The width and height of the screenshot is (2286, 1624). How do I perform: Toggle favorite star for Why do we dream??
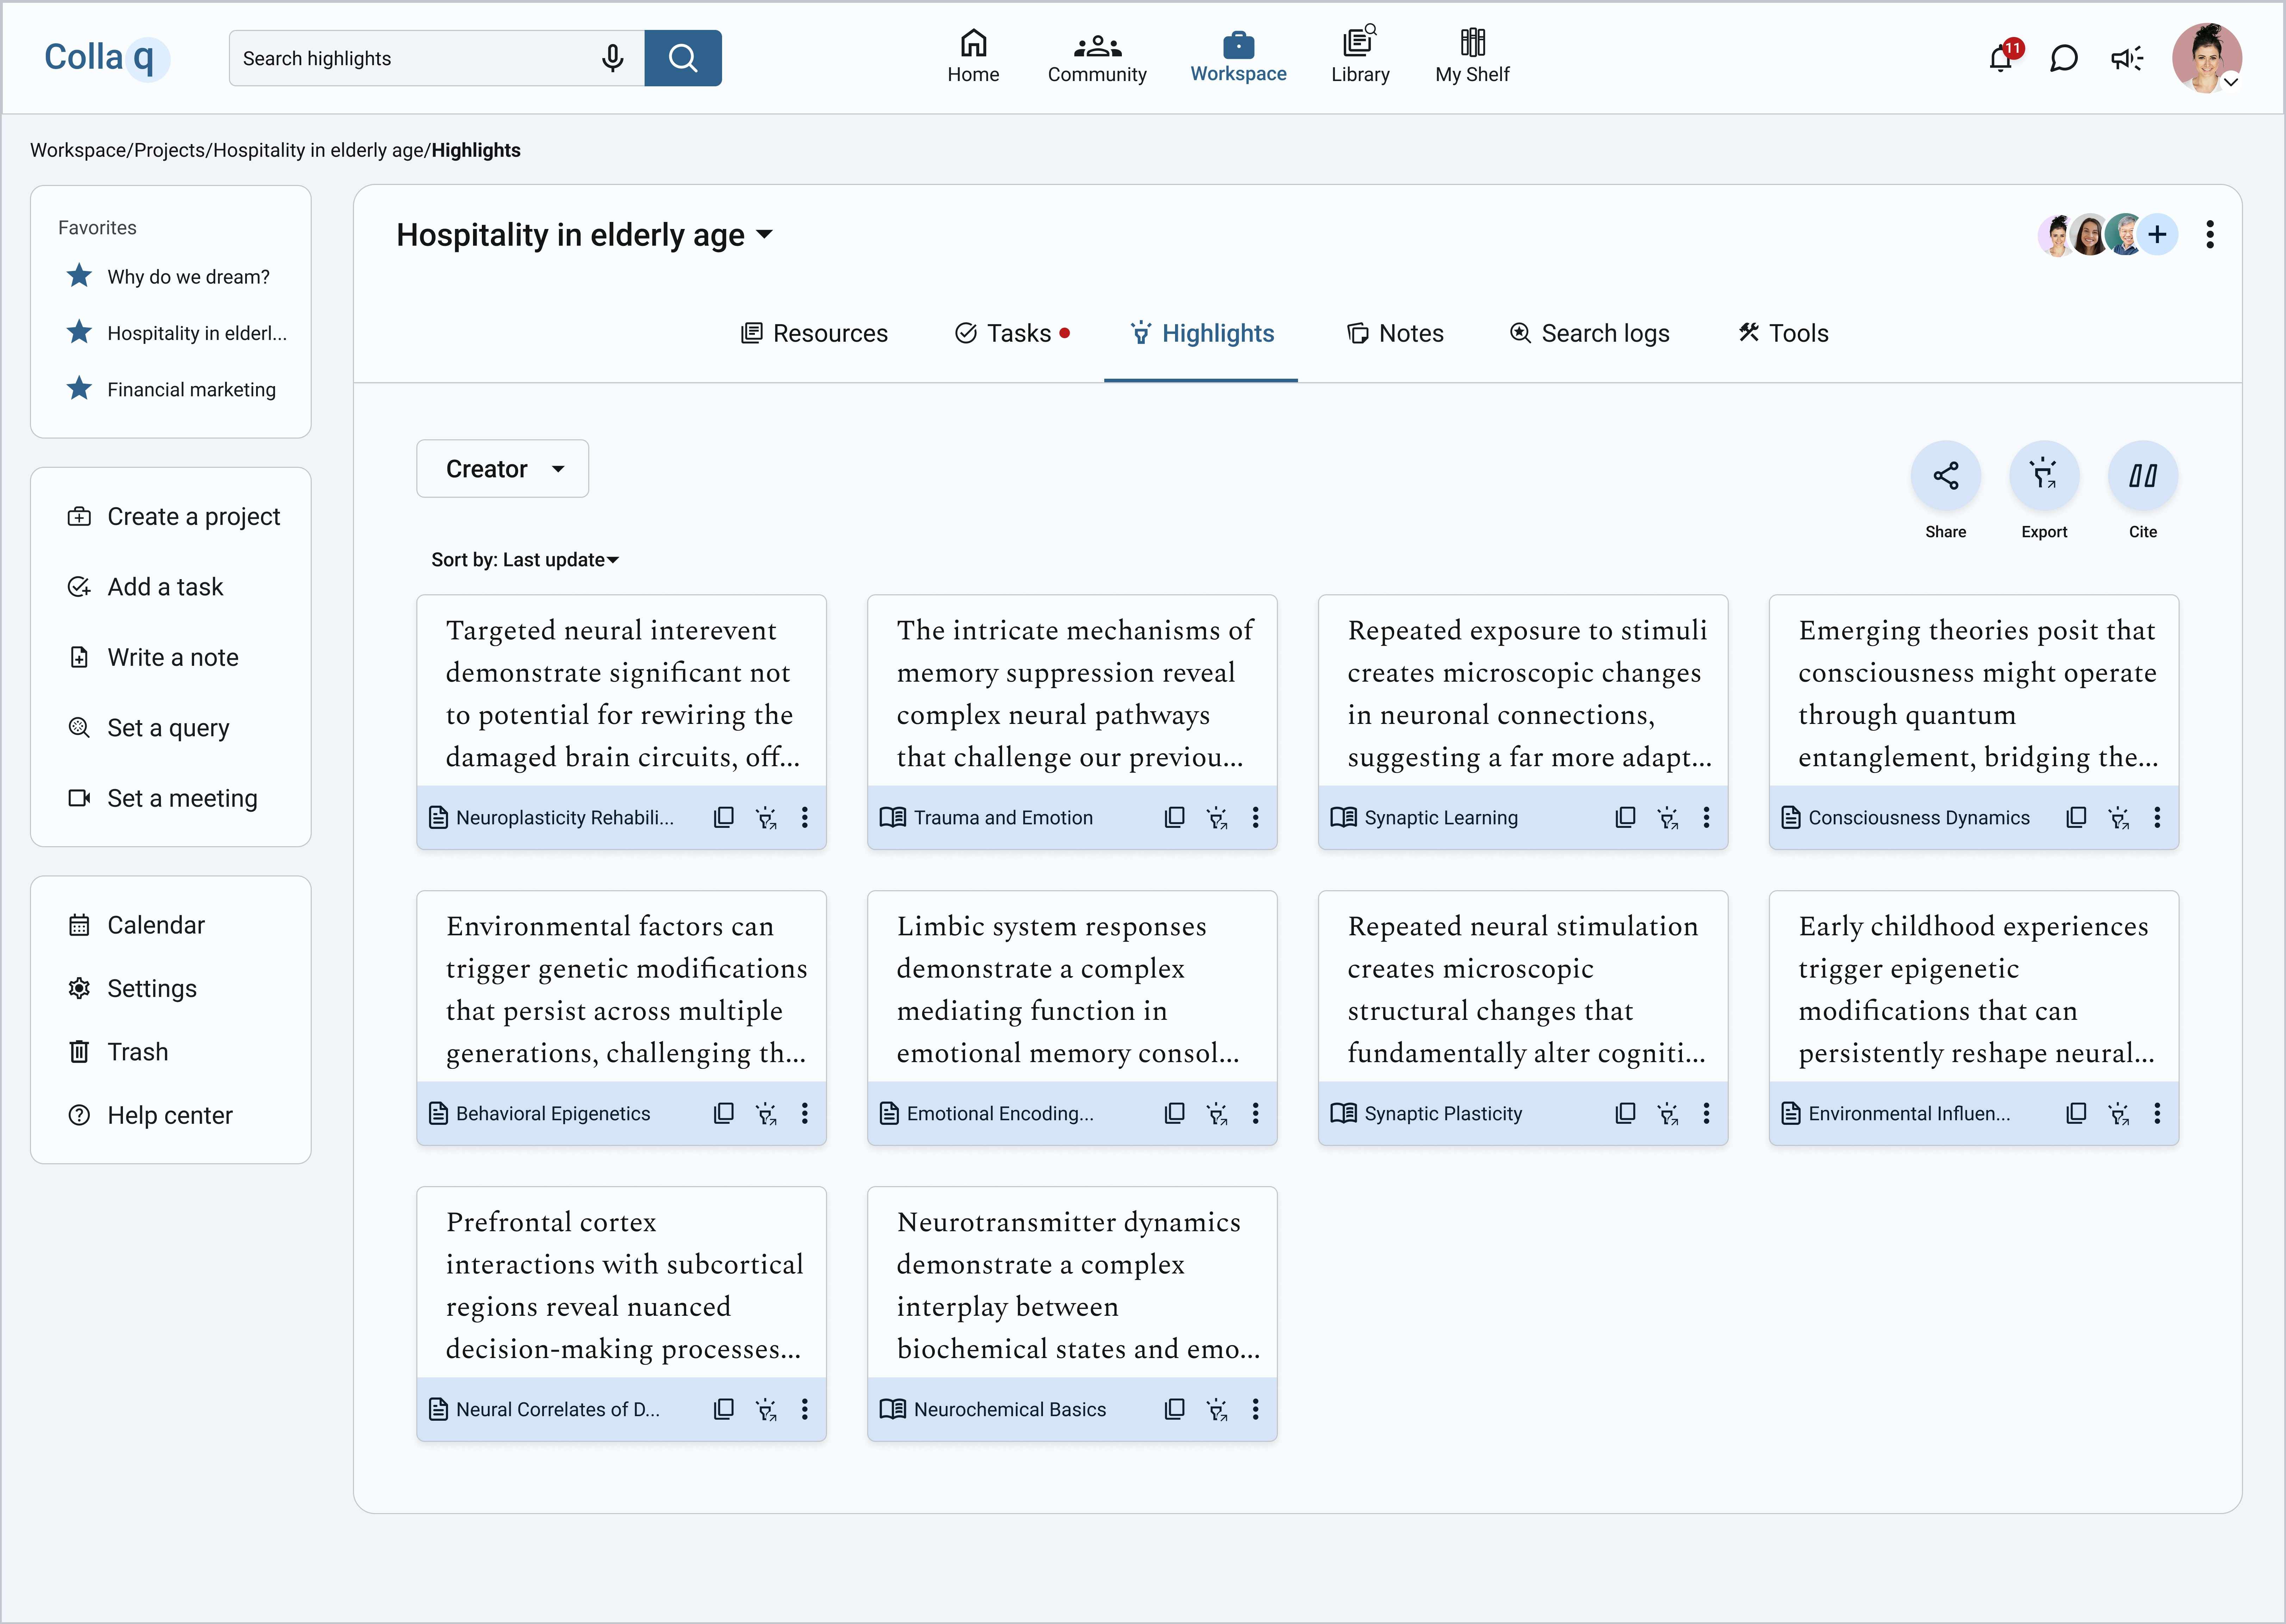(x=79, y=275)
